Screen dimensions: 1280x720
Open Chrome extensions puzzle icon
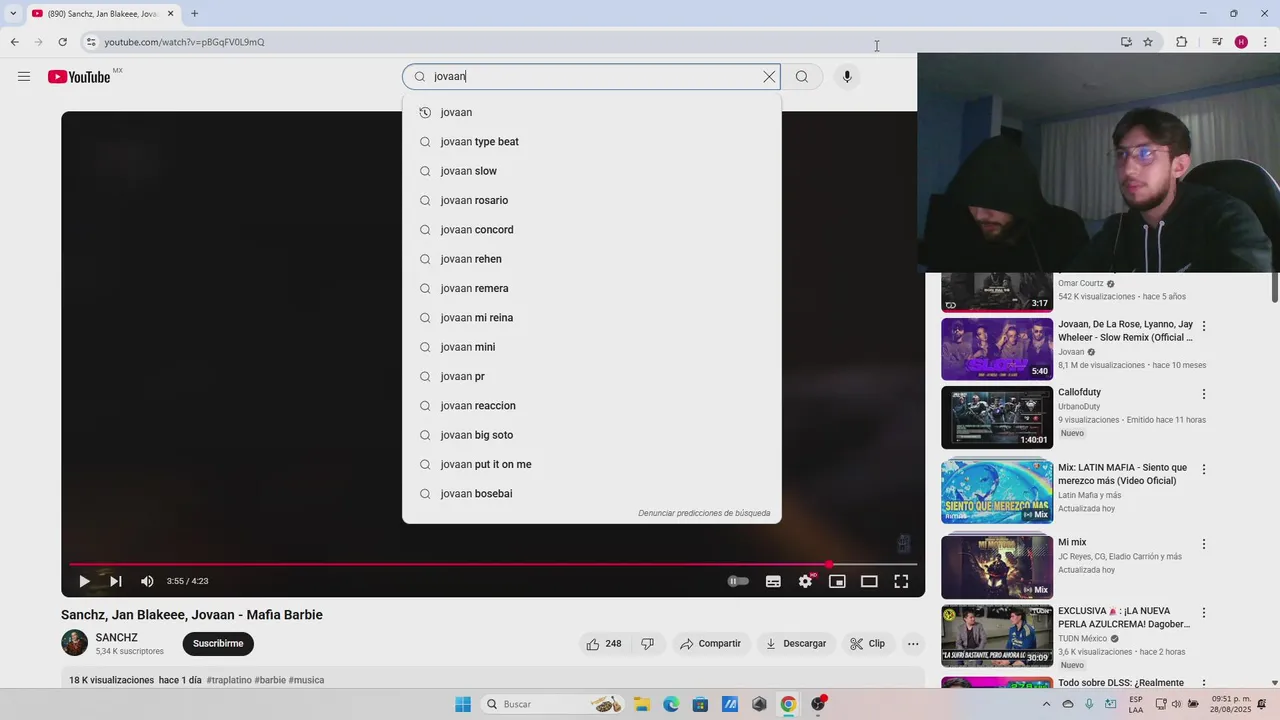pyautogui.click(x=1181, y=42)
